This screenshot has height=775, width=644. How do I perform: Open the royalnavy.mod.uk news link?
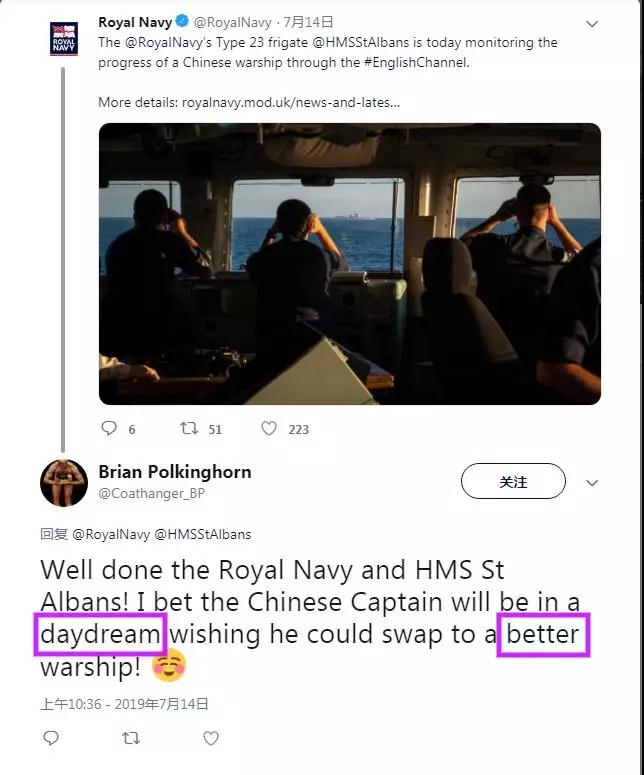click(291, 102)
